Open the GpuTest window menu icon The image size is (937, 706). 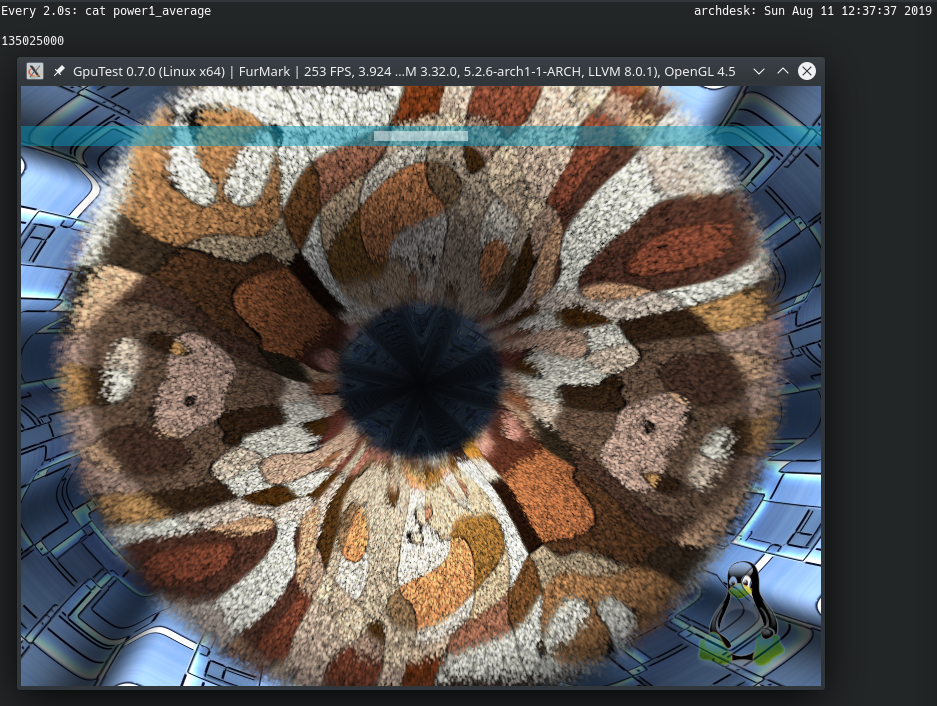coord(35,71)
